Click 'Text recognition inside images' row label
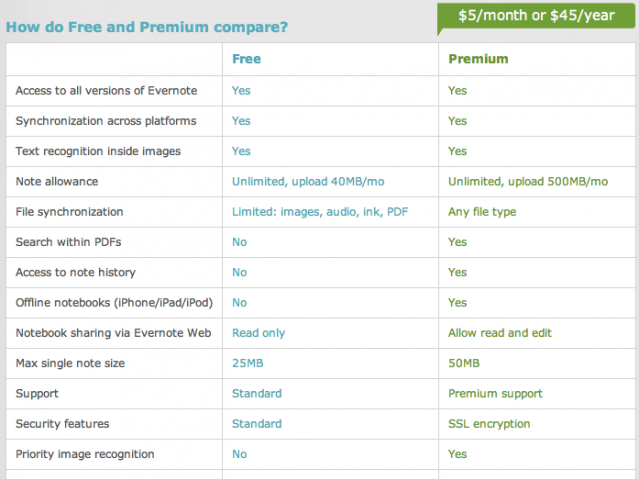The image size is (639, 479). (x=98, y=151)
